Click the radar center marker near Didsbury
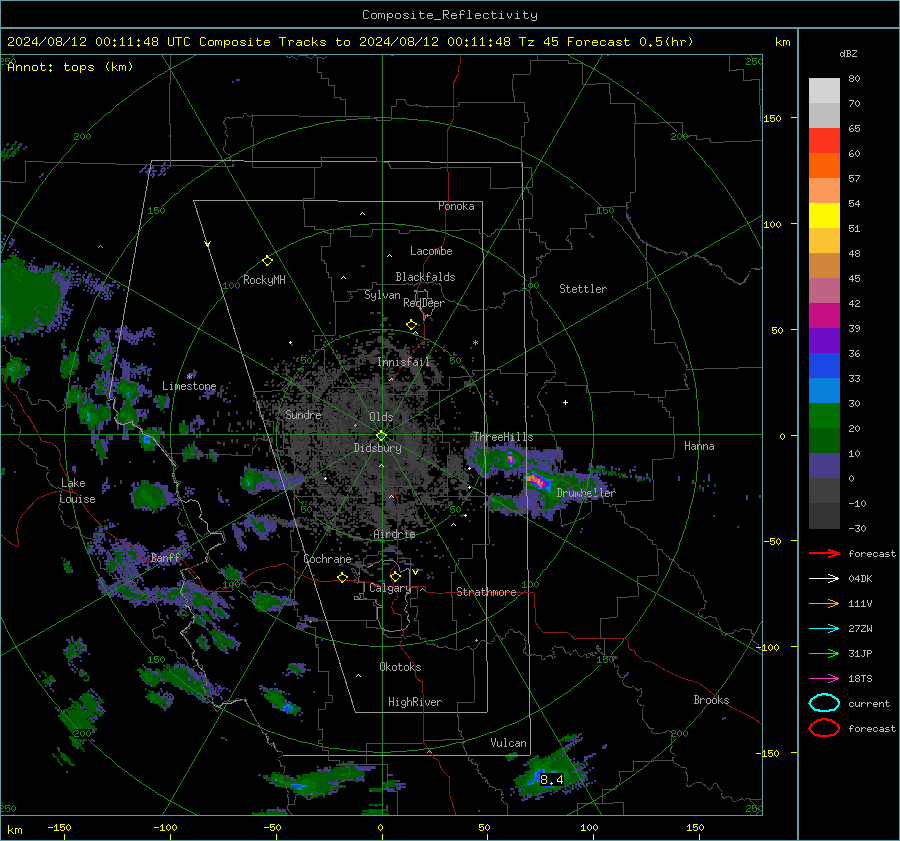This screenshot has height=841, width=900. tap(381, 436)
